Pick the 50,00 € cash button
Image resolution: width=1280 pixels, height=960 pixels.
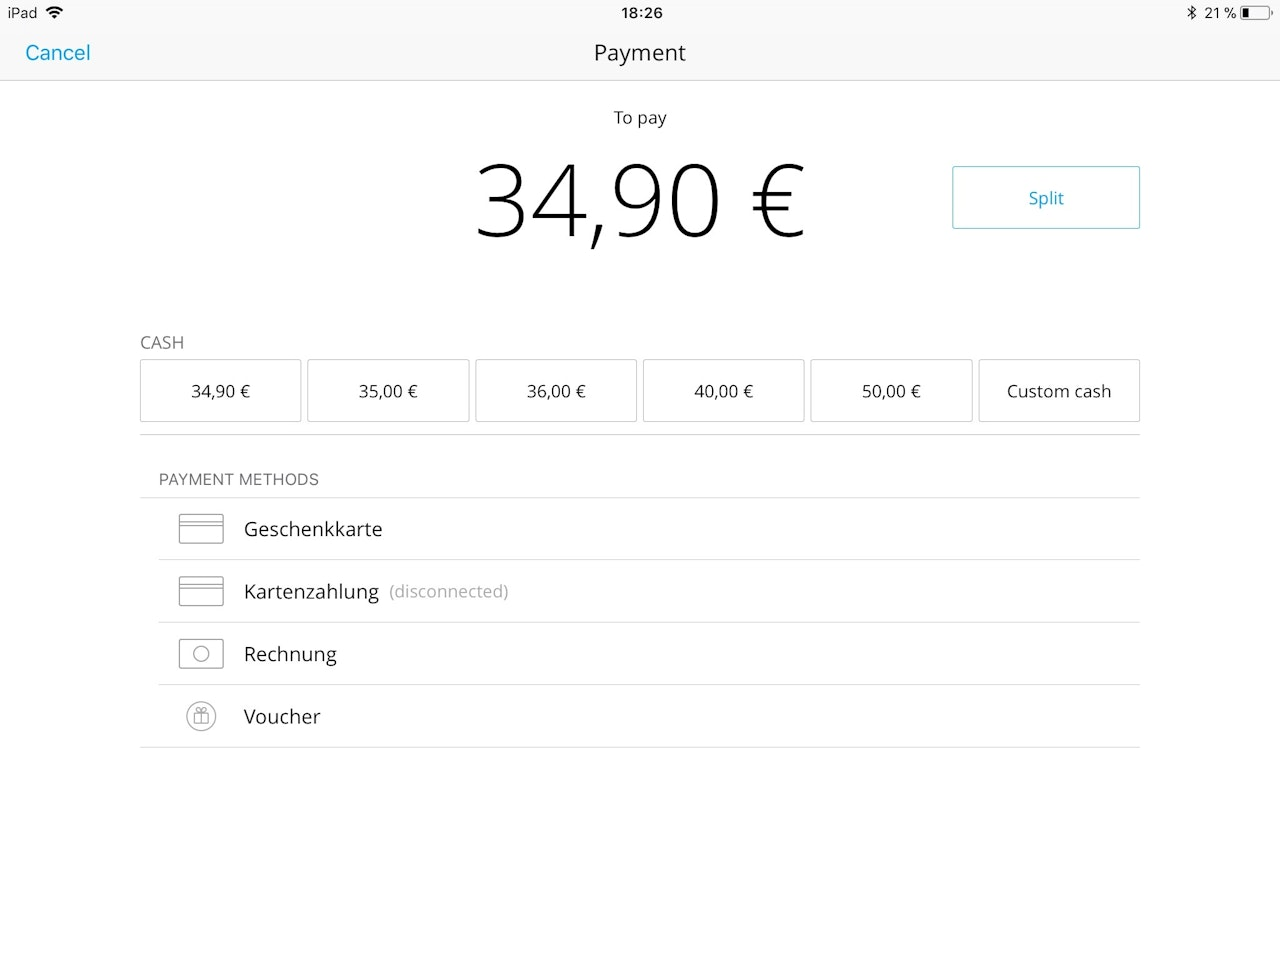point(891,391)
